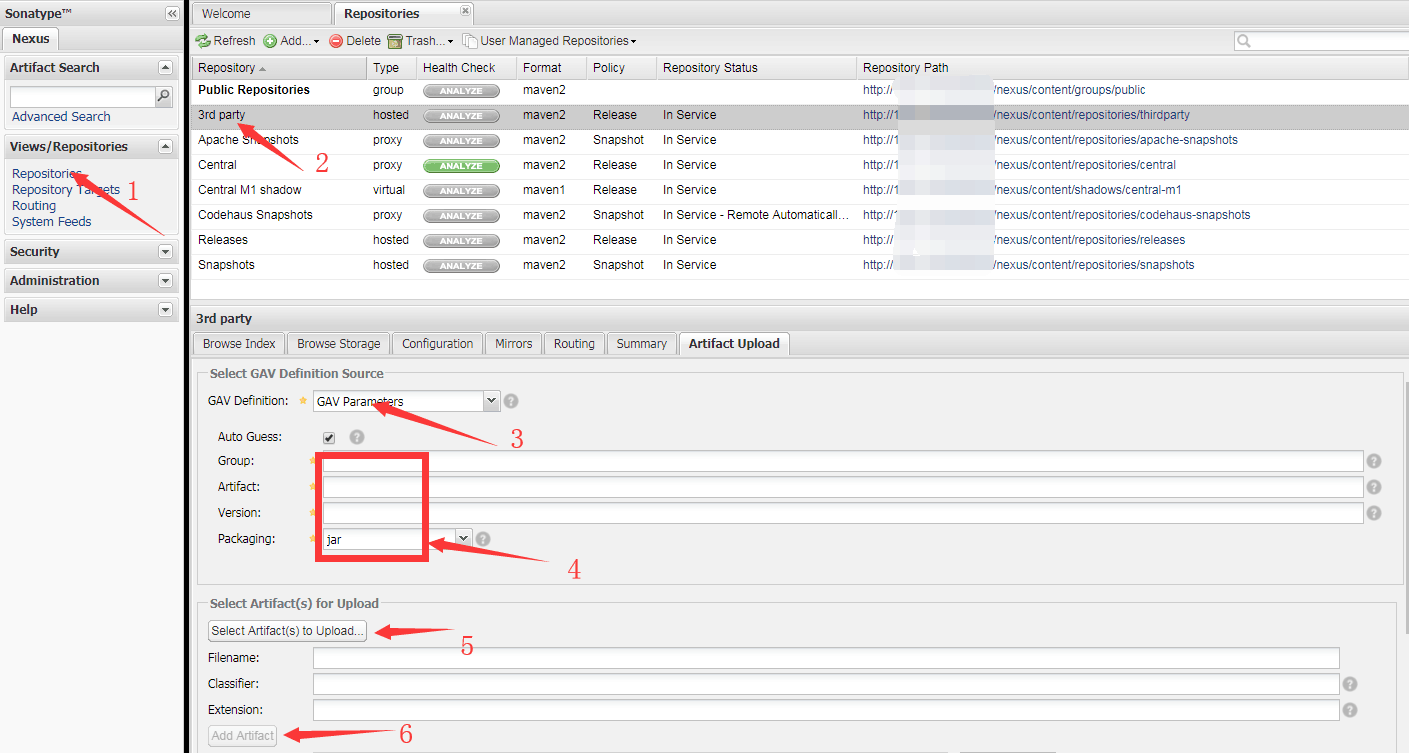Expand the Help panel
The width and height of the screenshot is (1409, 753).
[166, 310]
